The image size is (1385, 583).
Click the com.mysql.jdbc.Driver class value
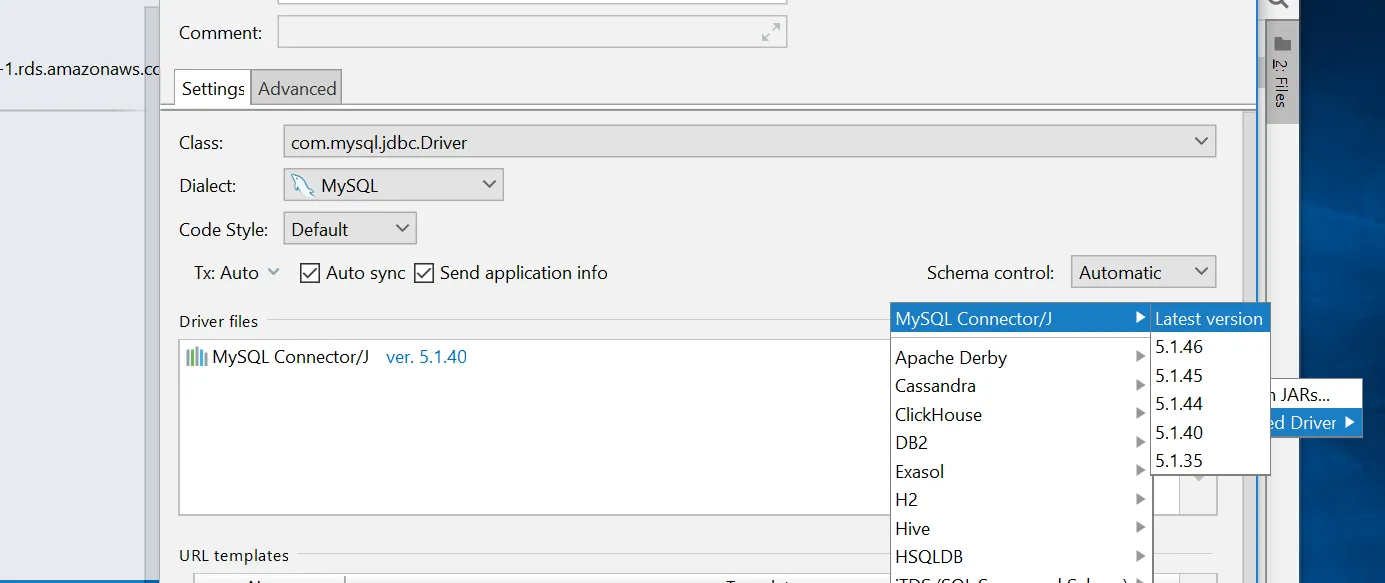pyautogui.click(x=379, y=142)
